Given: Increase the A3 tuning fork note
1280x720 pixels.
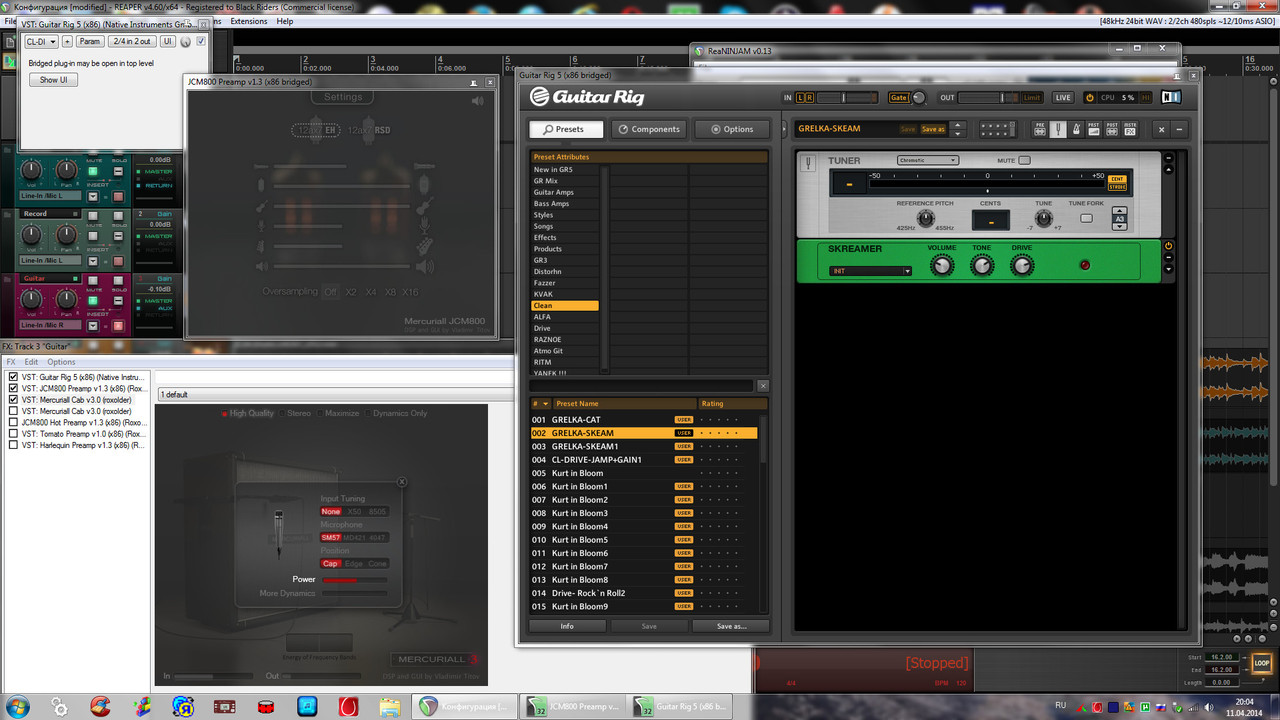Looking at the screenshot, I should click(x=1119, y=211).
